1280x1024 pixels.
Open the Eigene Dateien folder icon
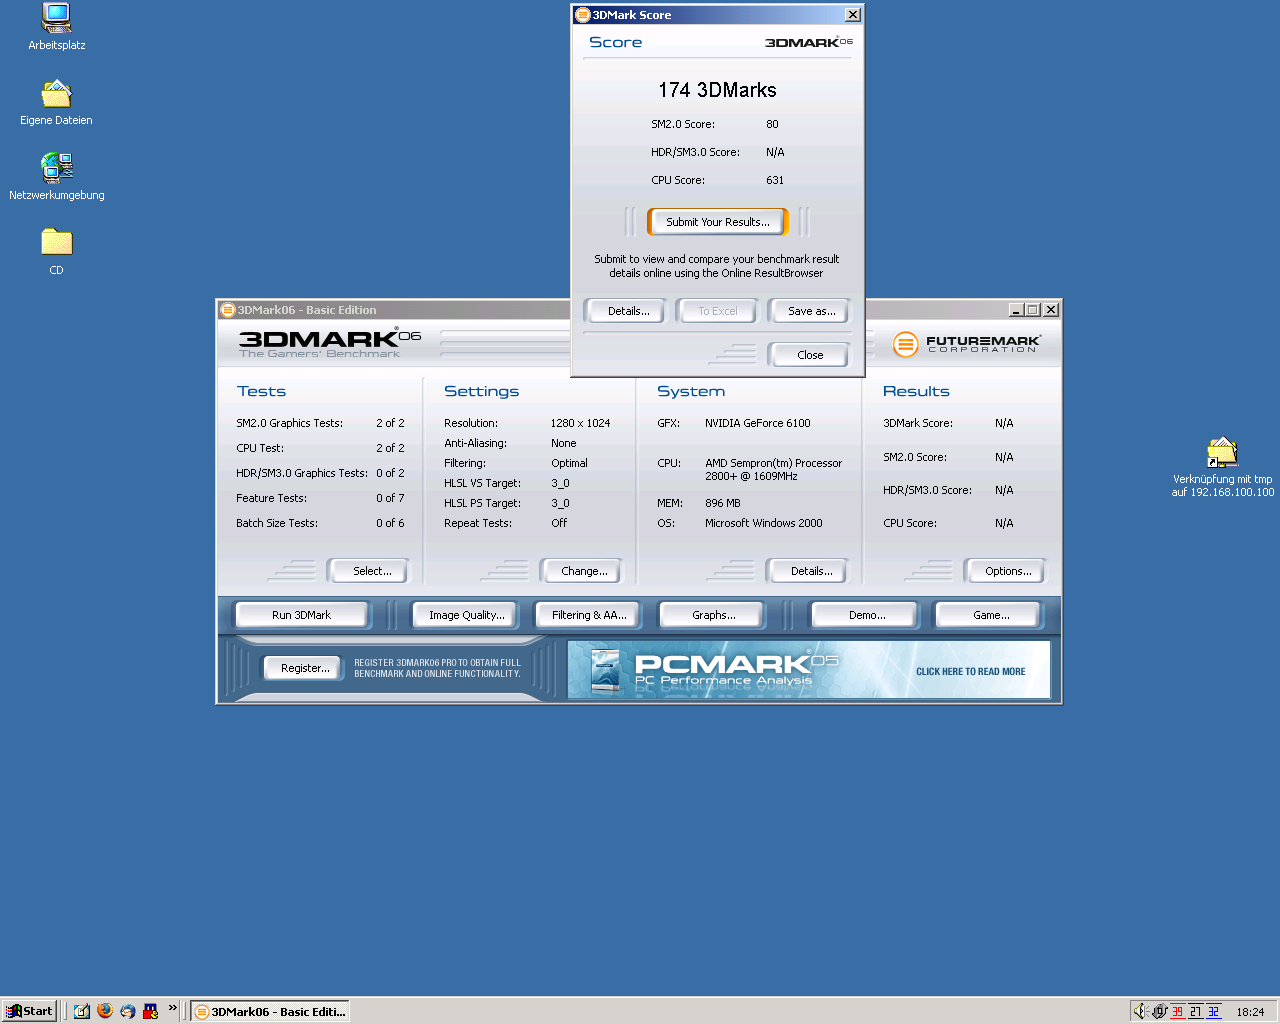(x=56, y=102)
